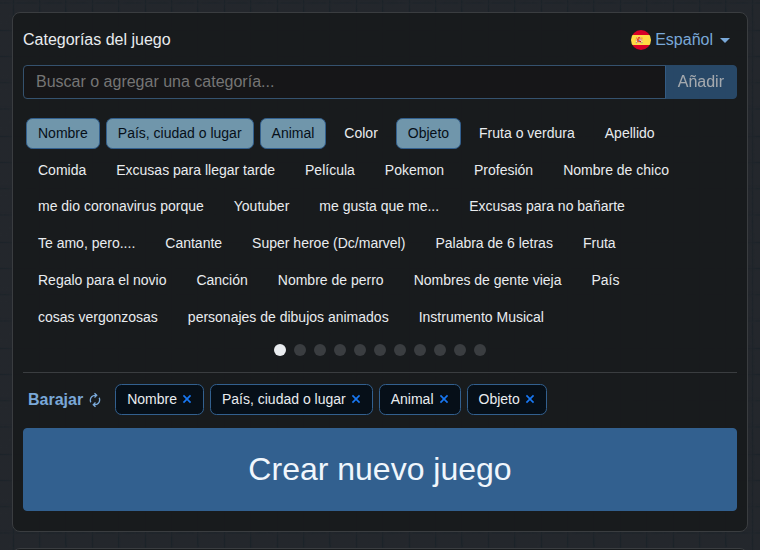Viewport: 760px width, 550px height.
Task: Select the Fruta category
Action: (599, 243)
